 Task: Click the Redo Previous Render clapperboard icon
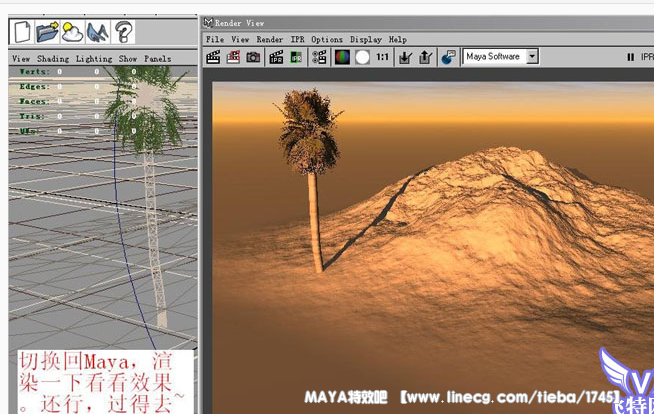coord(213,57)
